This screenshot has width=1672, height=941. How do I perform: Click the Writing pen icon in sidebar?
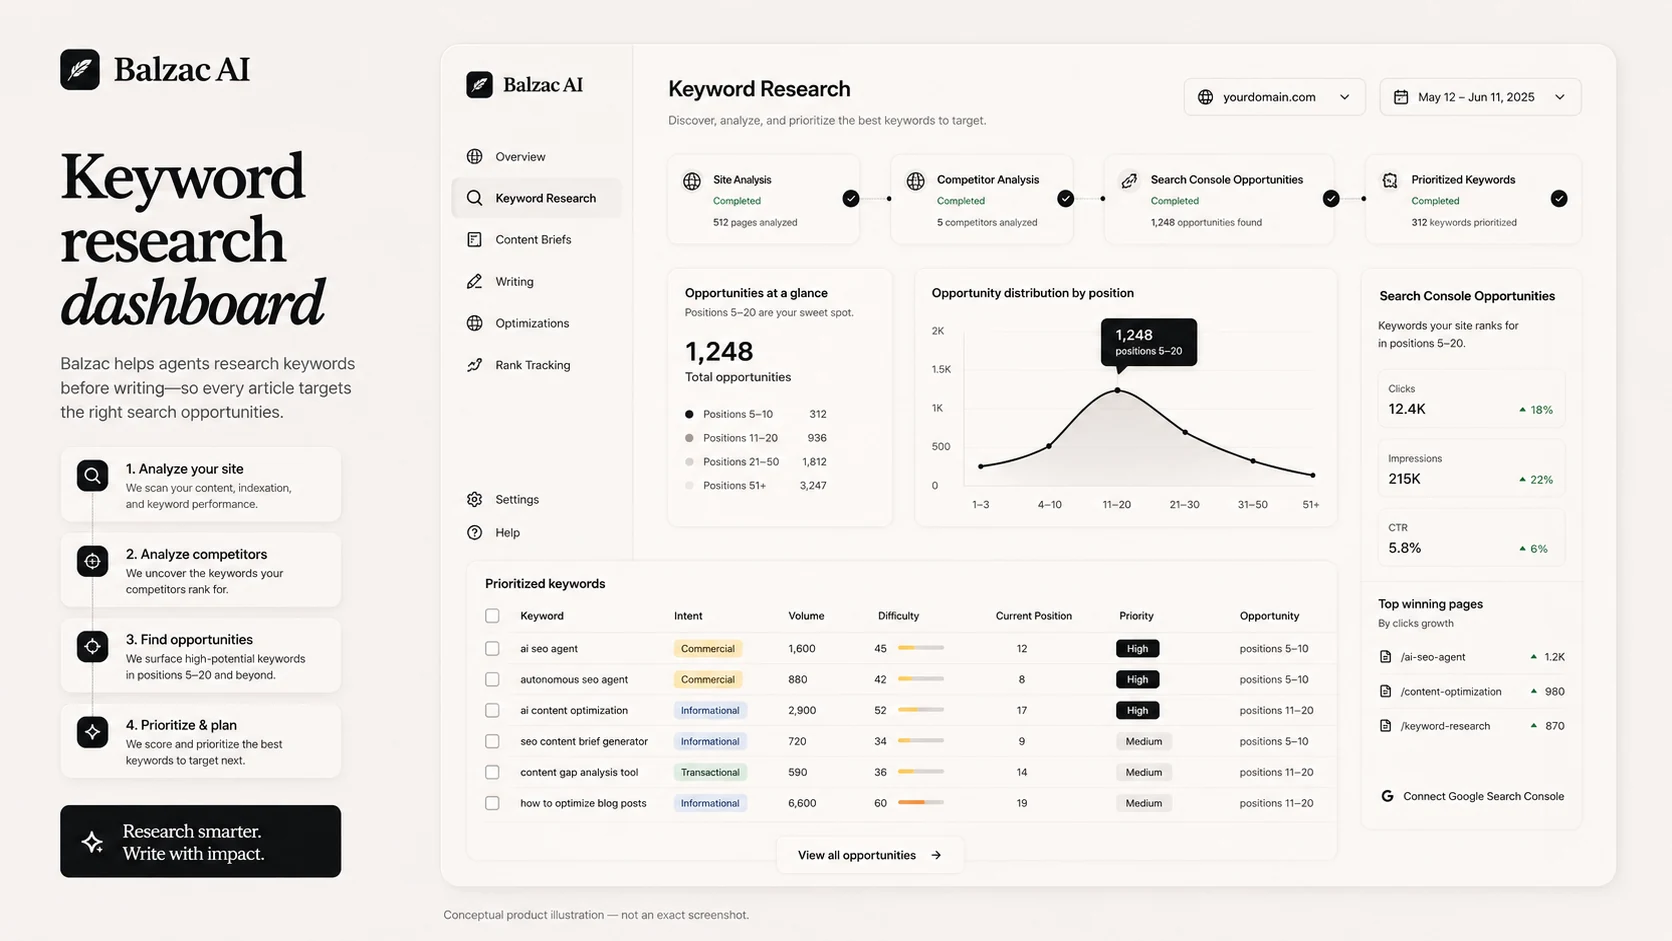[475, 281]
